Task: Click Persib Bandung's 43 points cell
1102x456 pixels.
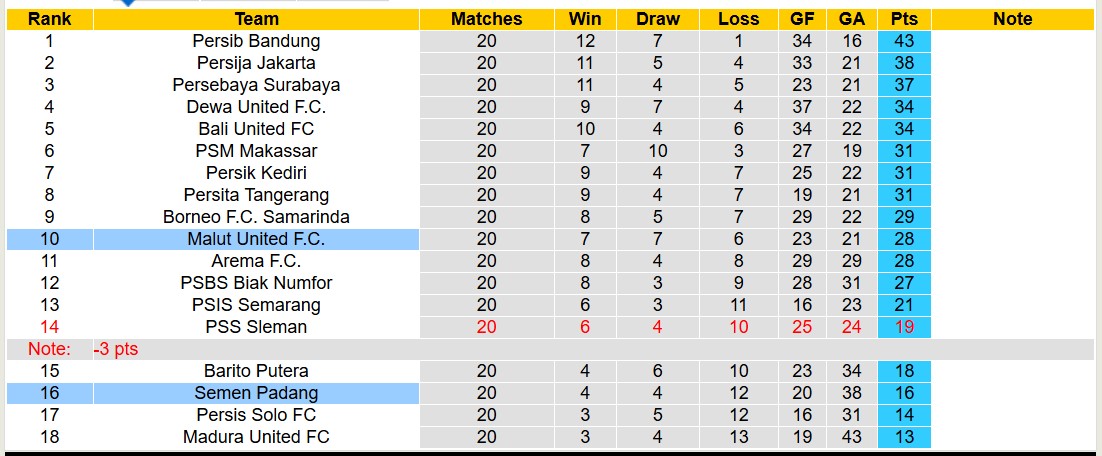Action: 904,41
